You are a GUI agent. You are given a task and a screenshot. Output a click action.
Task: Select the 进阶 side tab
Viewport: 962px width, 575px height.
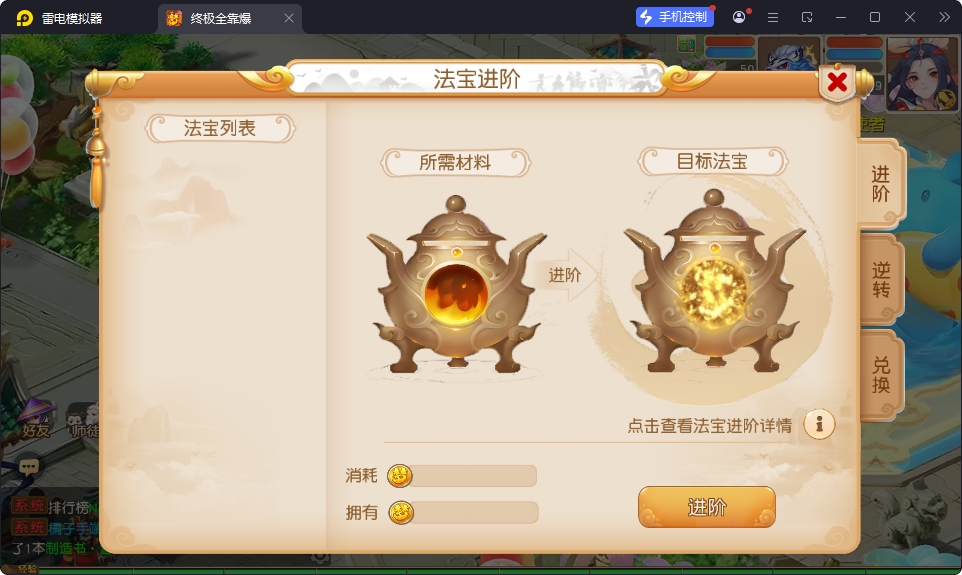click(x=882, y=183)
